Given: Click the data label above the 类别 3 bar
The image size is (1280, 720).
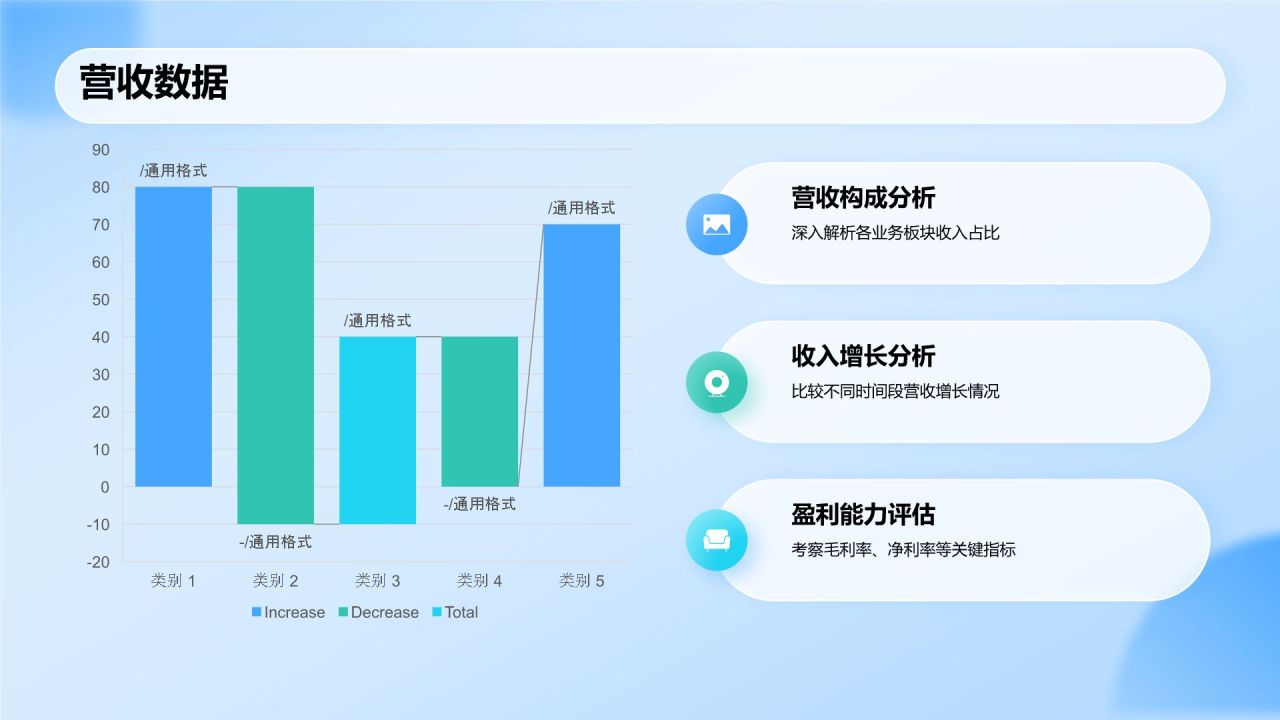Looking at the screenshot, I should click(x=378, y=321).
